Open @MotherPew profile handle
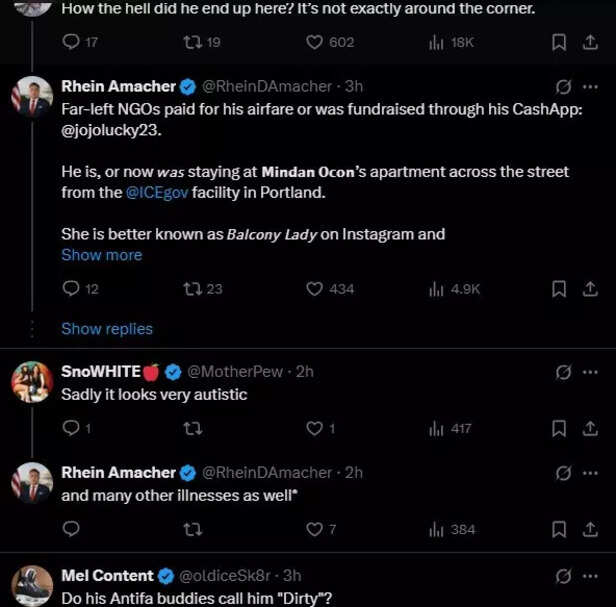 tap(235, 371)
